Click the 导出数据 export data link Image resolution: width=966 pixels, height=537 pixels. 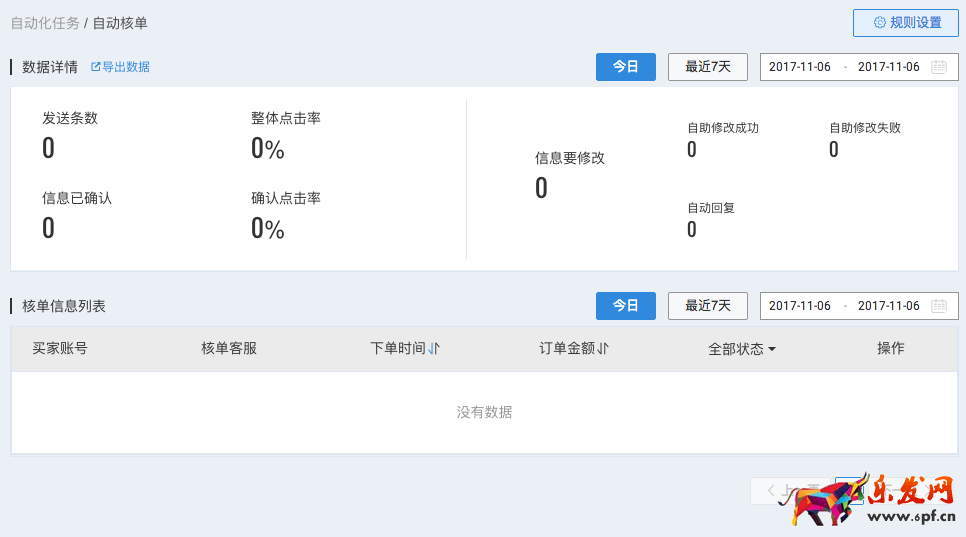[126, 67]
